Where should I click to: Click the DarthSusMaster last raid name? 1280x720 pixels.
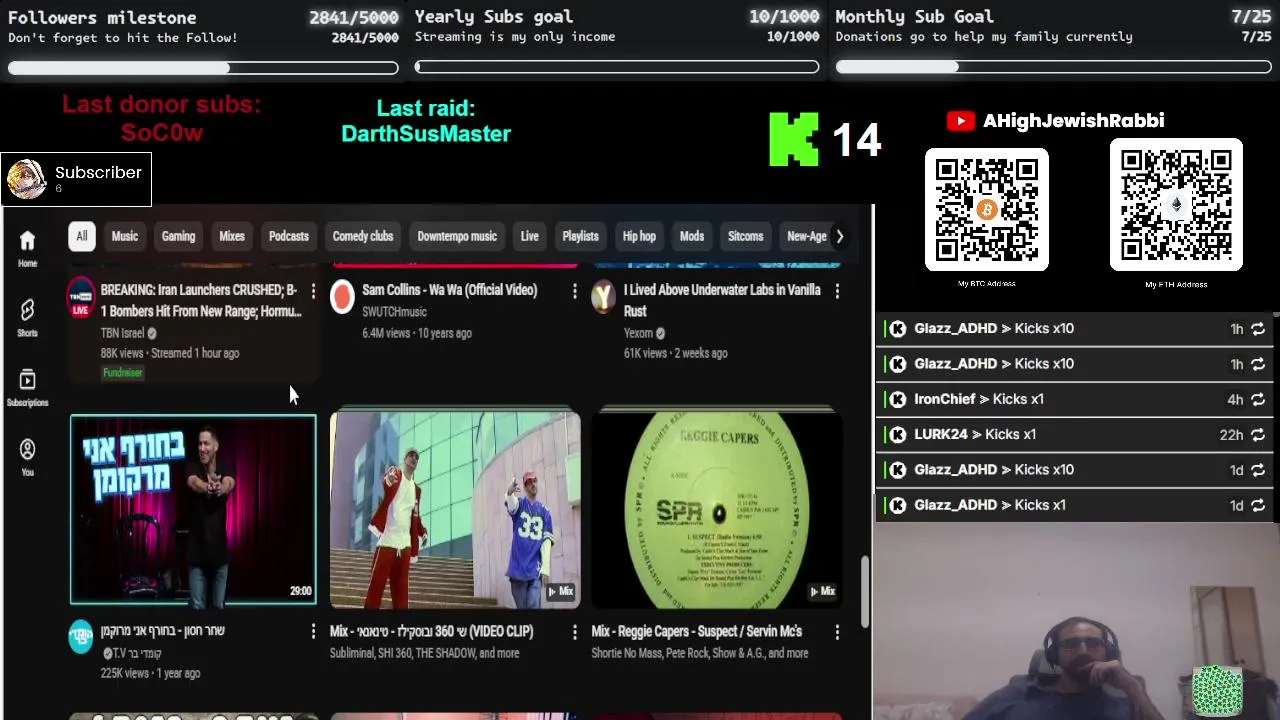coord(426,134)
